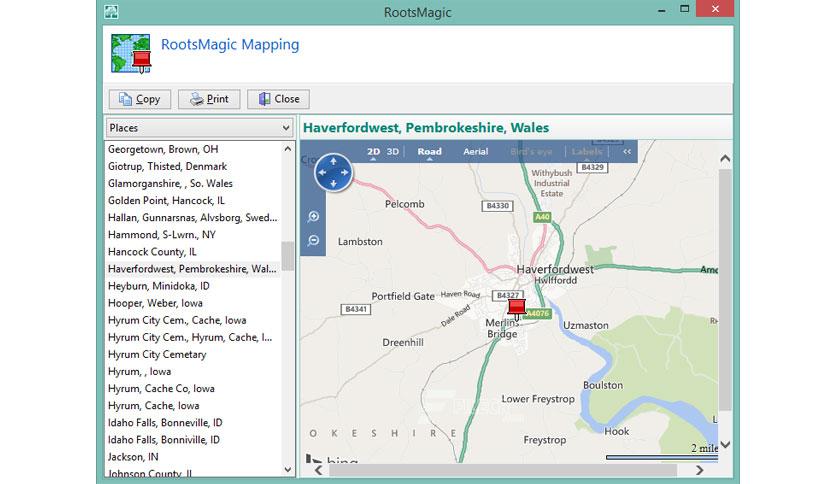Switch map to 2D mode

pyautogui.click(x=373, y=151)
